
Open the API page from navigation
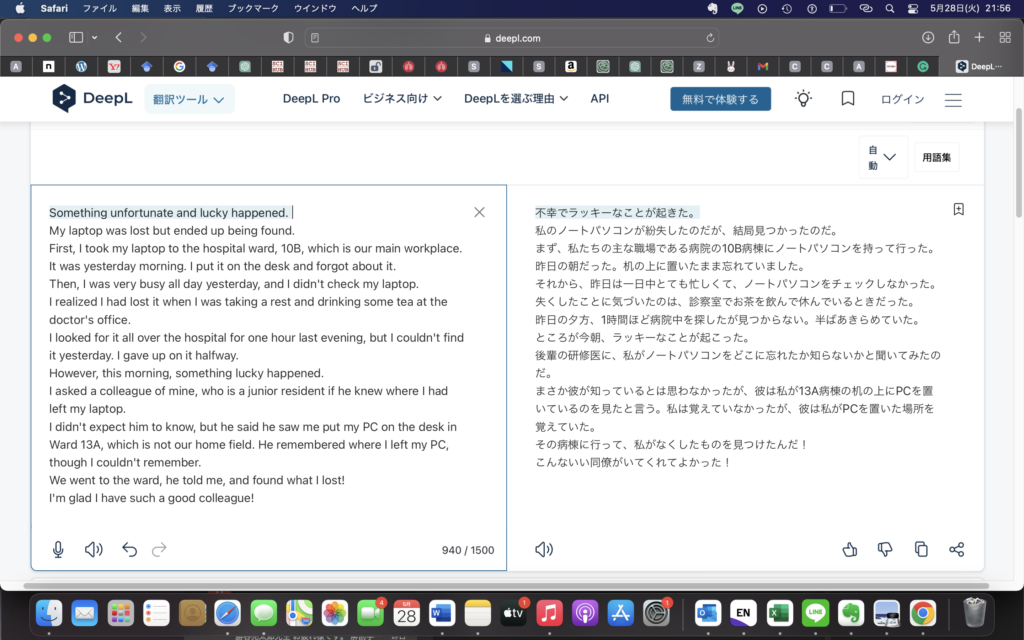coord(599,98)
